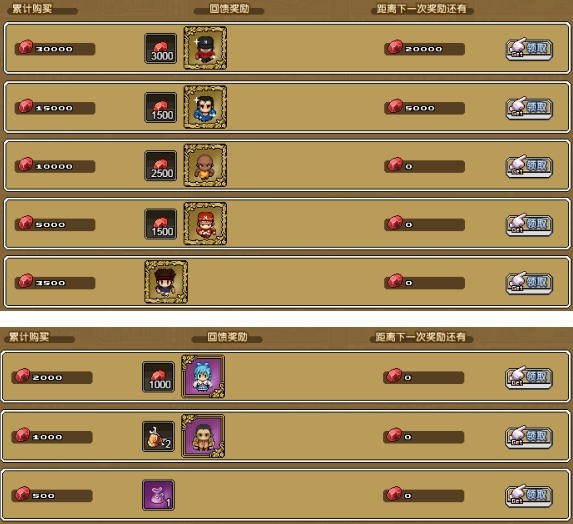
Task: Click the 5000 remaining ruby indicator
Action: pyautogui.click(x=424, y=107)
